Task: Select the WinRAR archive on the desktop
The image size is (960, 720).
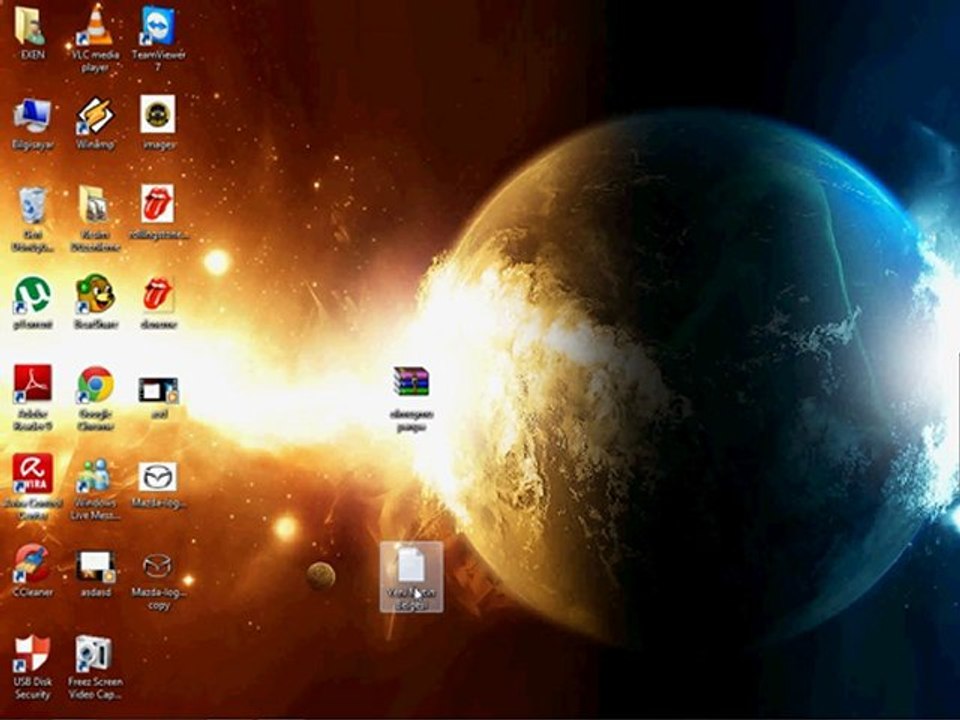Action: click(411, 382)
